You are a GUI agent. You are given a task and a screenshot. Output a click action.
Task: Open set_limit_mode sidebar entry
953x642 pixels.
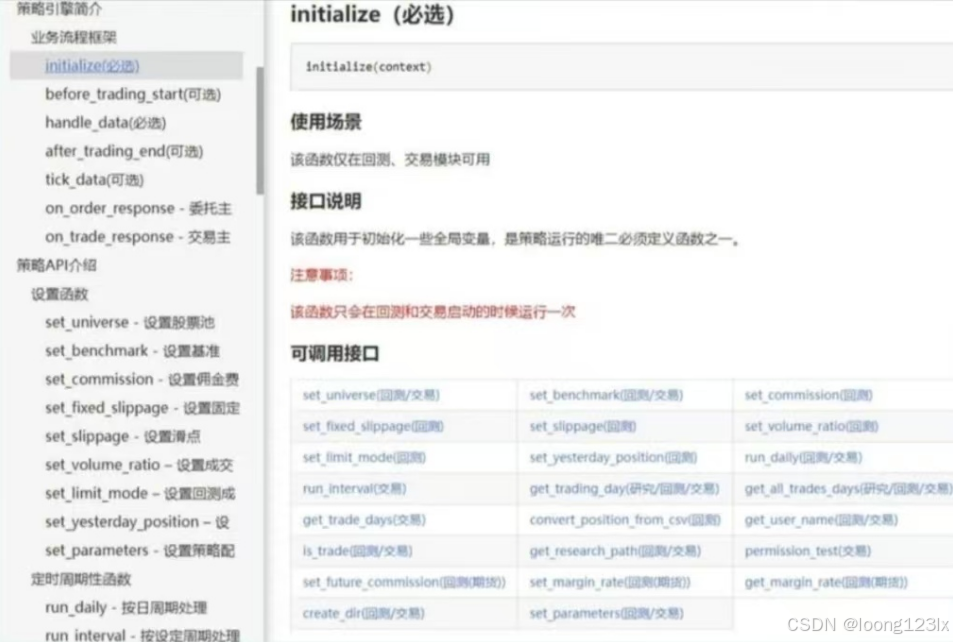140,494
